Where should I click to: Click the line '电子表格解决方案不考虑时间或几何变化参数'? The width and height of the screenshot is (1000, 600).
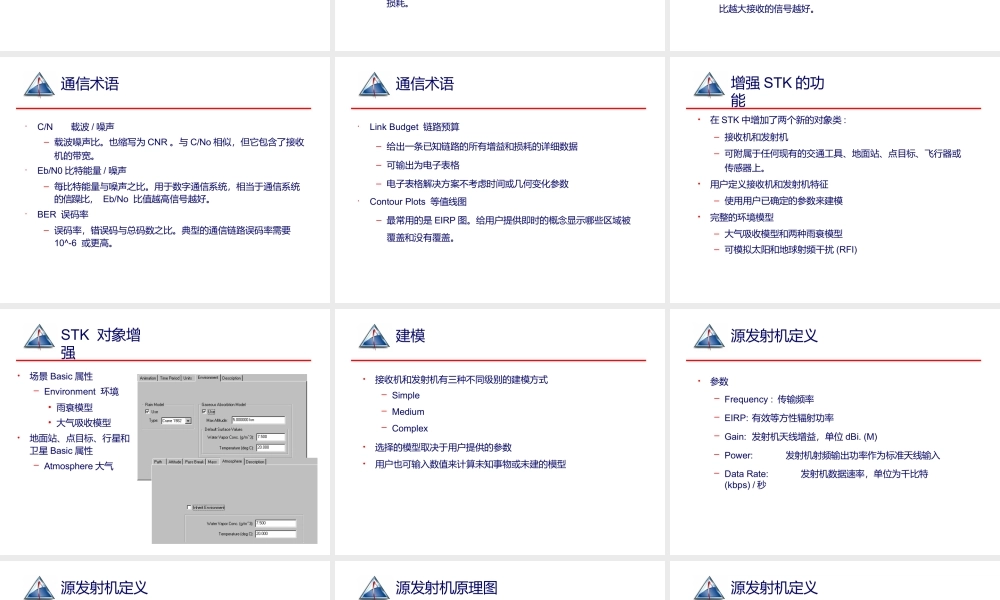coord(478,184)
